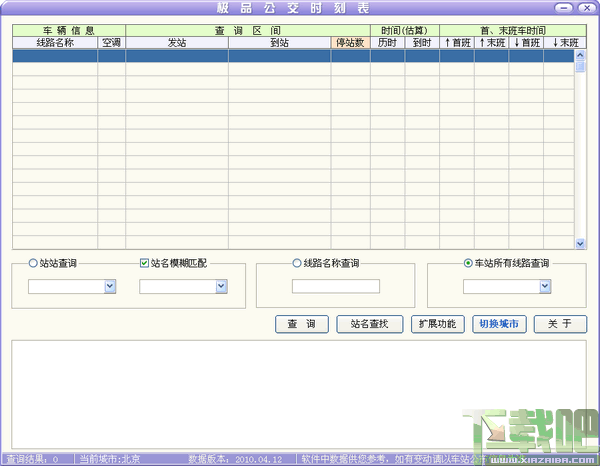Click the table scrollbar down arrow
The width and height of the screenshot is (600, 466).
tap(580, 243)
